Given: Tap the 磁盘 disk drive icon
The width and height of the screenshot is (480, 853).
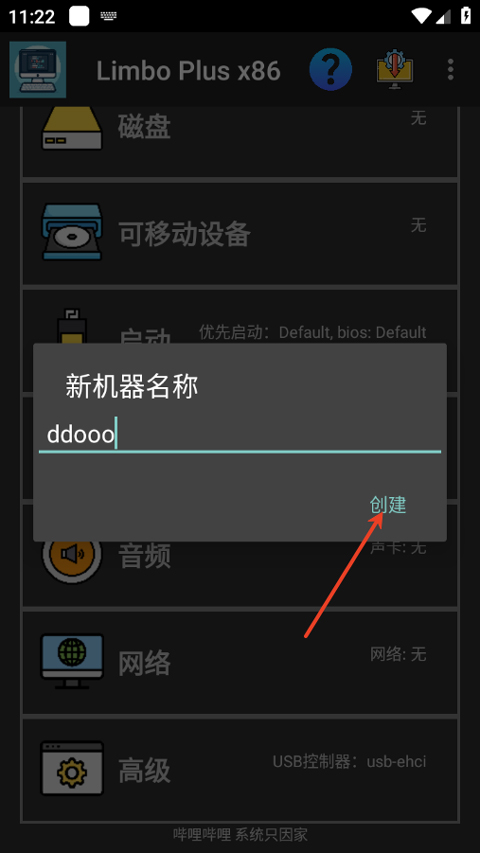Looking at the screenshot, I should [72, 128].
